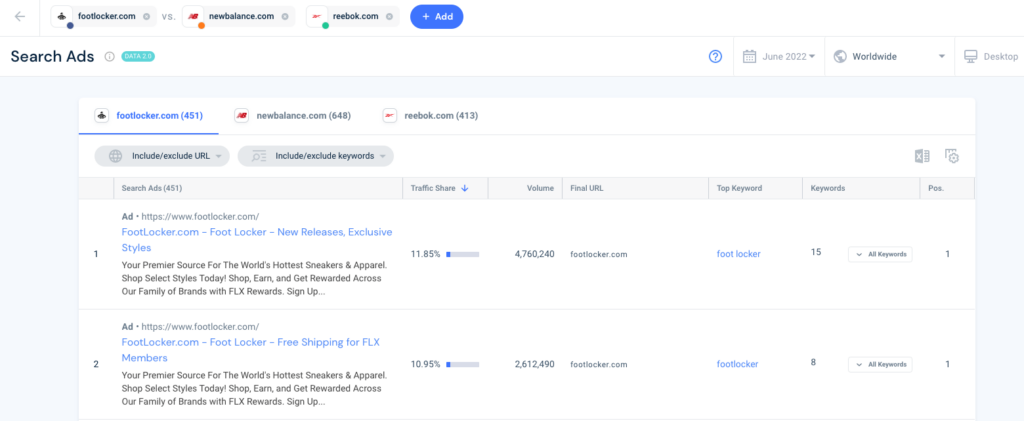The width and height of the screenshot is (1024, 421).
Task: Switch to reebok.com (413) tab
Action: click(430, 116)
